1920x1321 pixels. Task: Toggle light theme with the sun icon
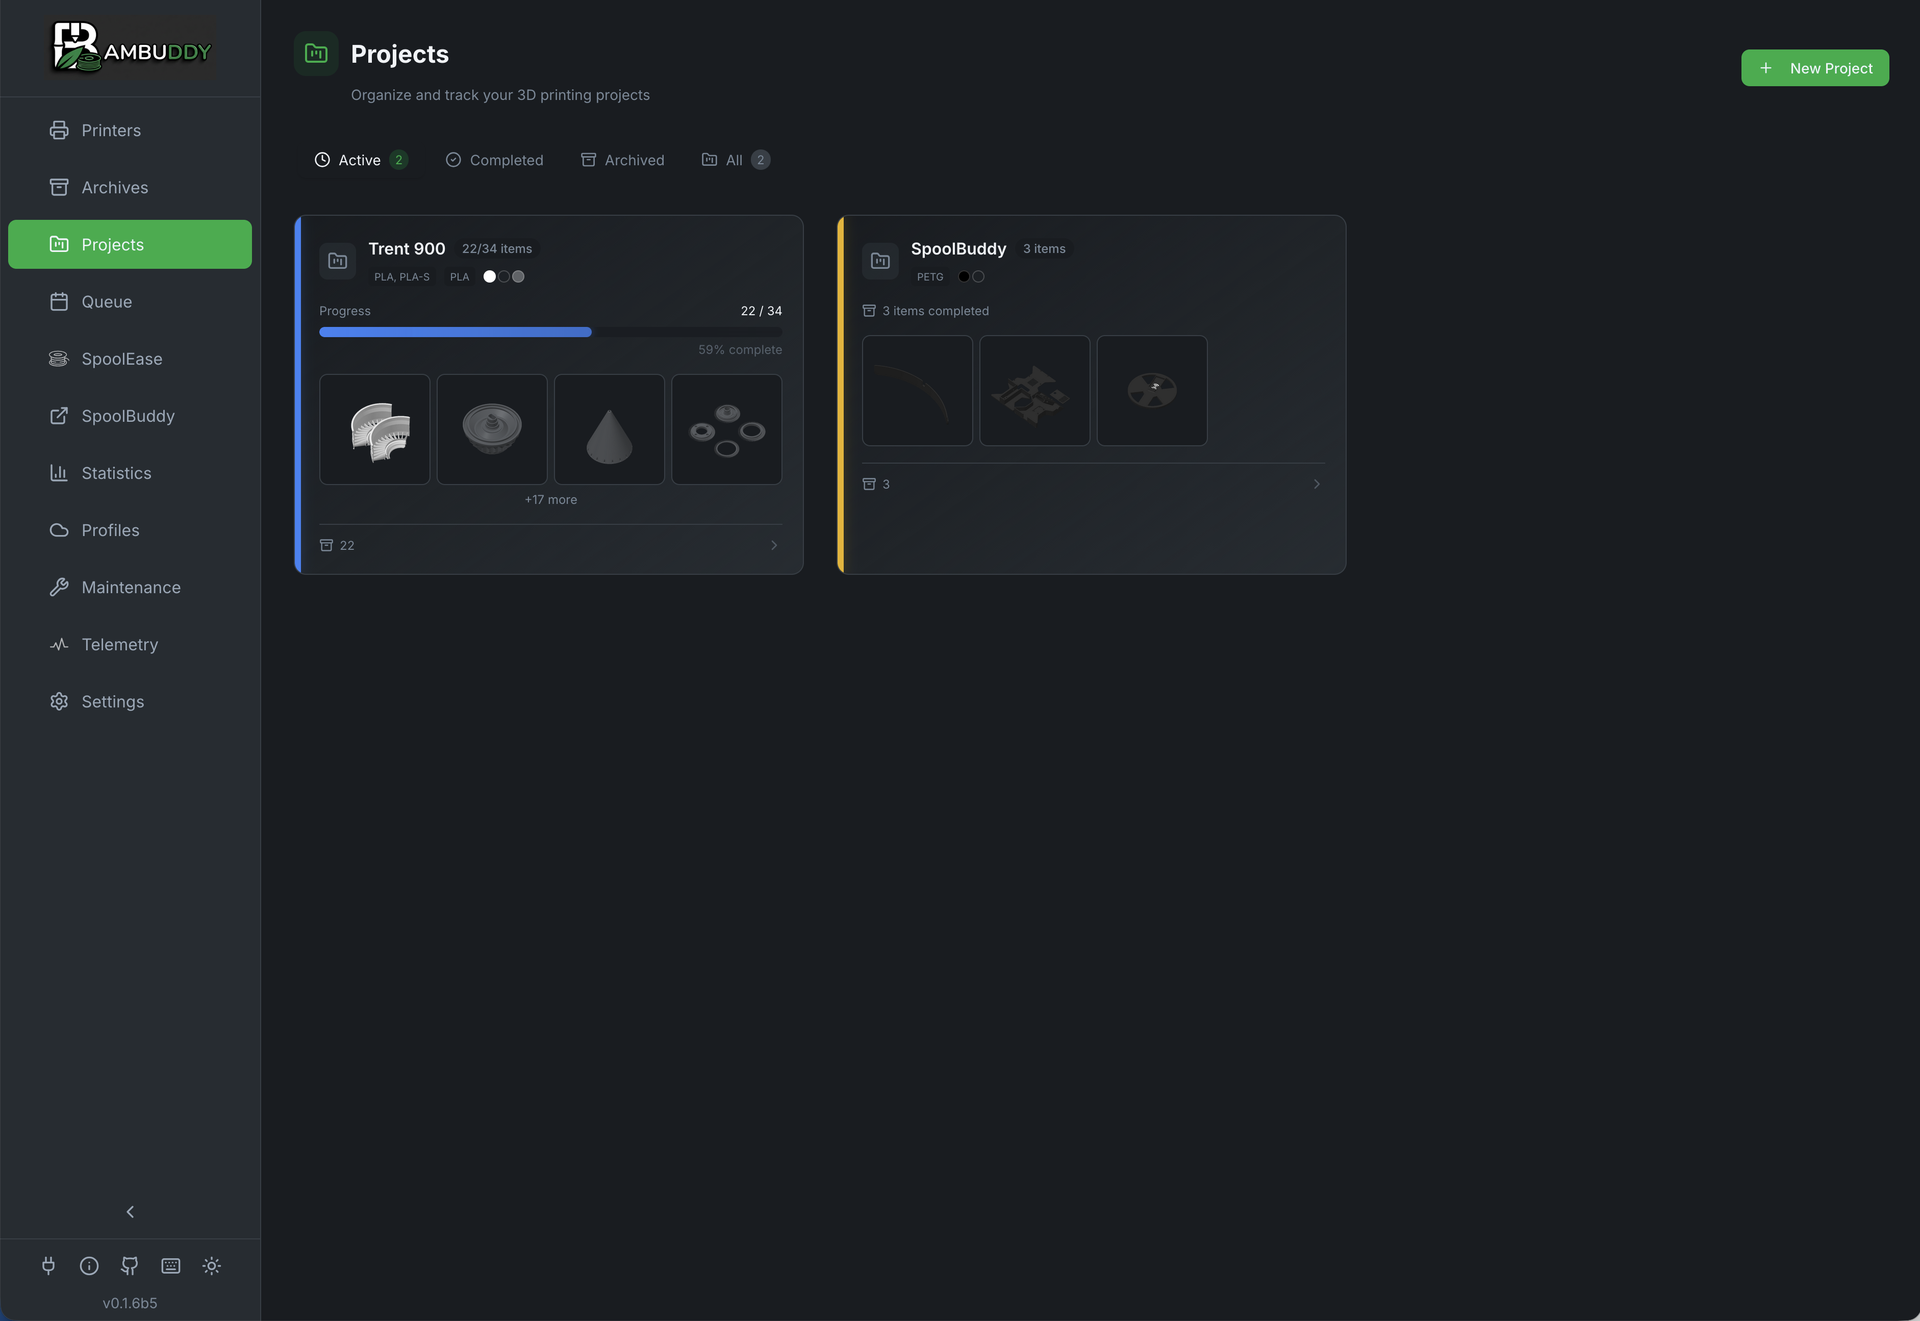211,1265
